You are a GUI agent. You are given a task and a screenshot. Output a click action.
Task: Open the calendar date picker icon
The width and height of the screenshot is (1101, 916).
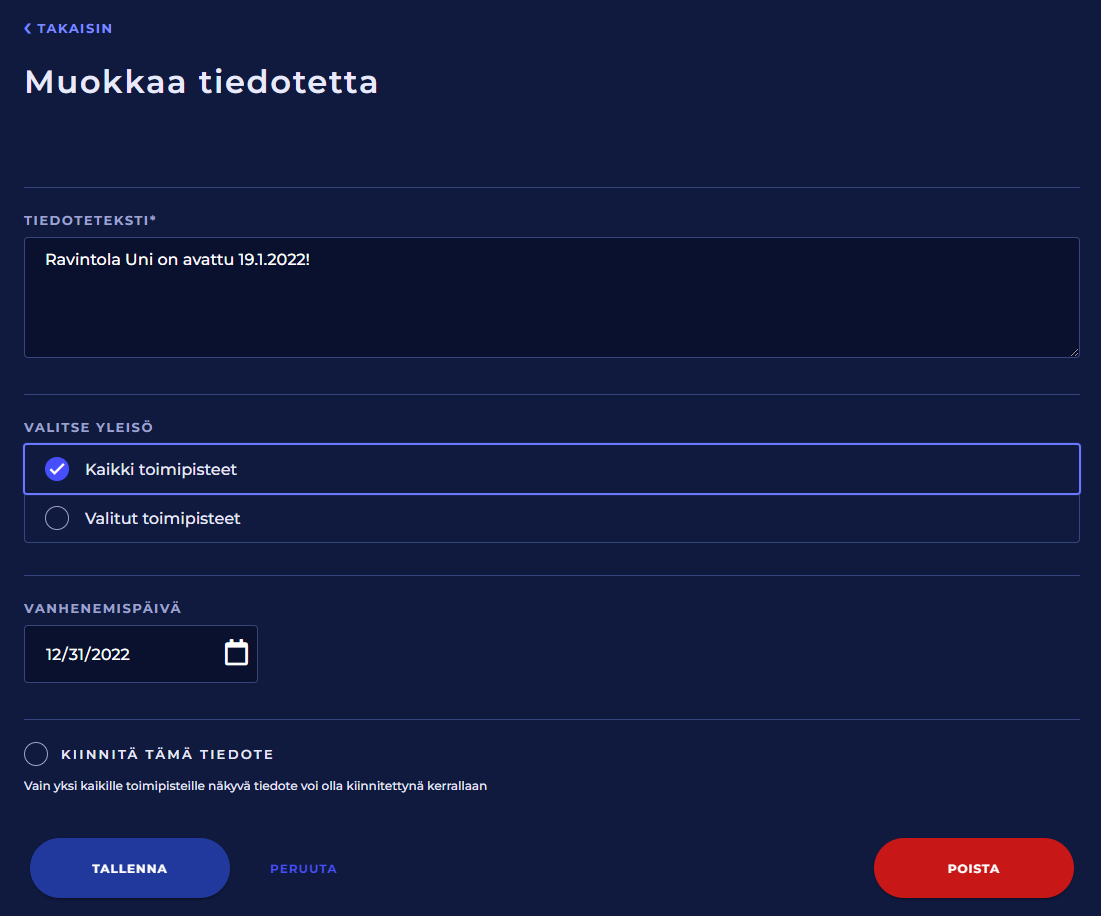[x=236, y=653]
